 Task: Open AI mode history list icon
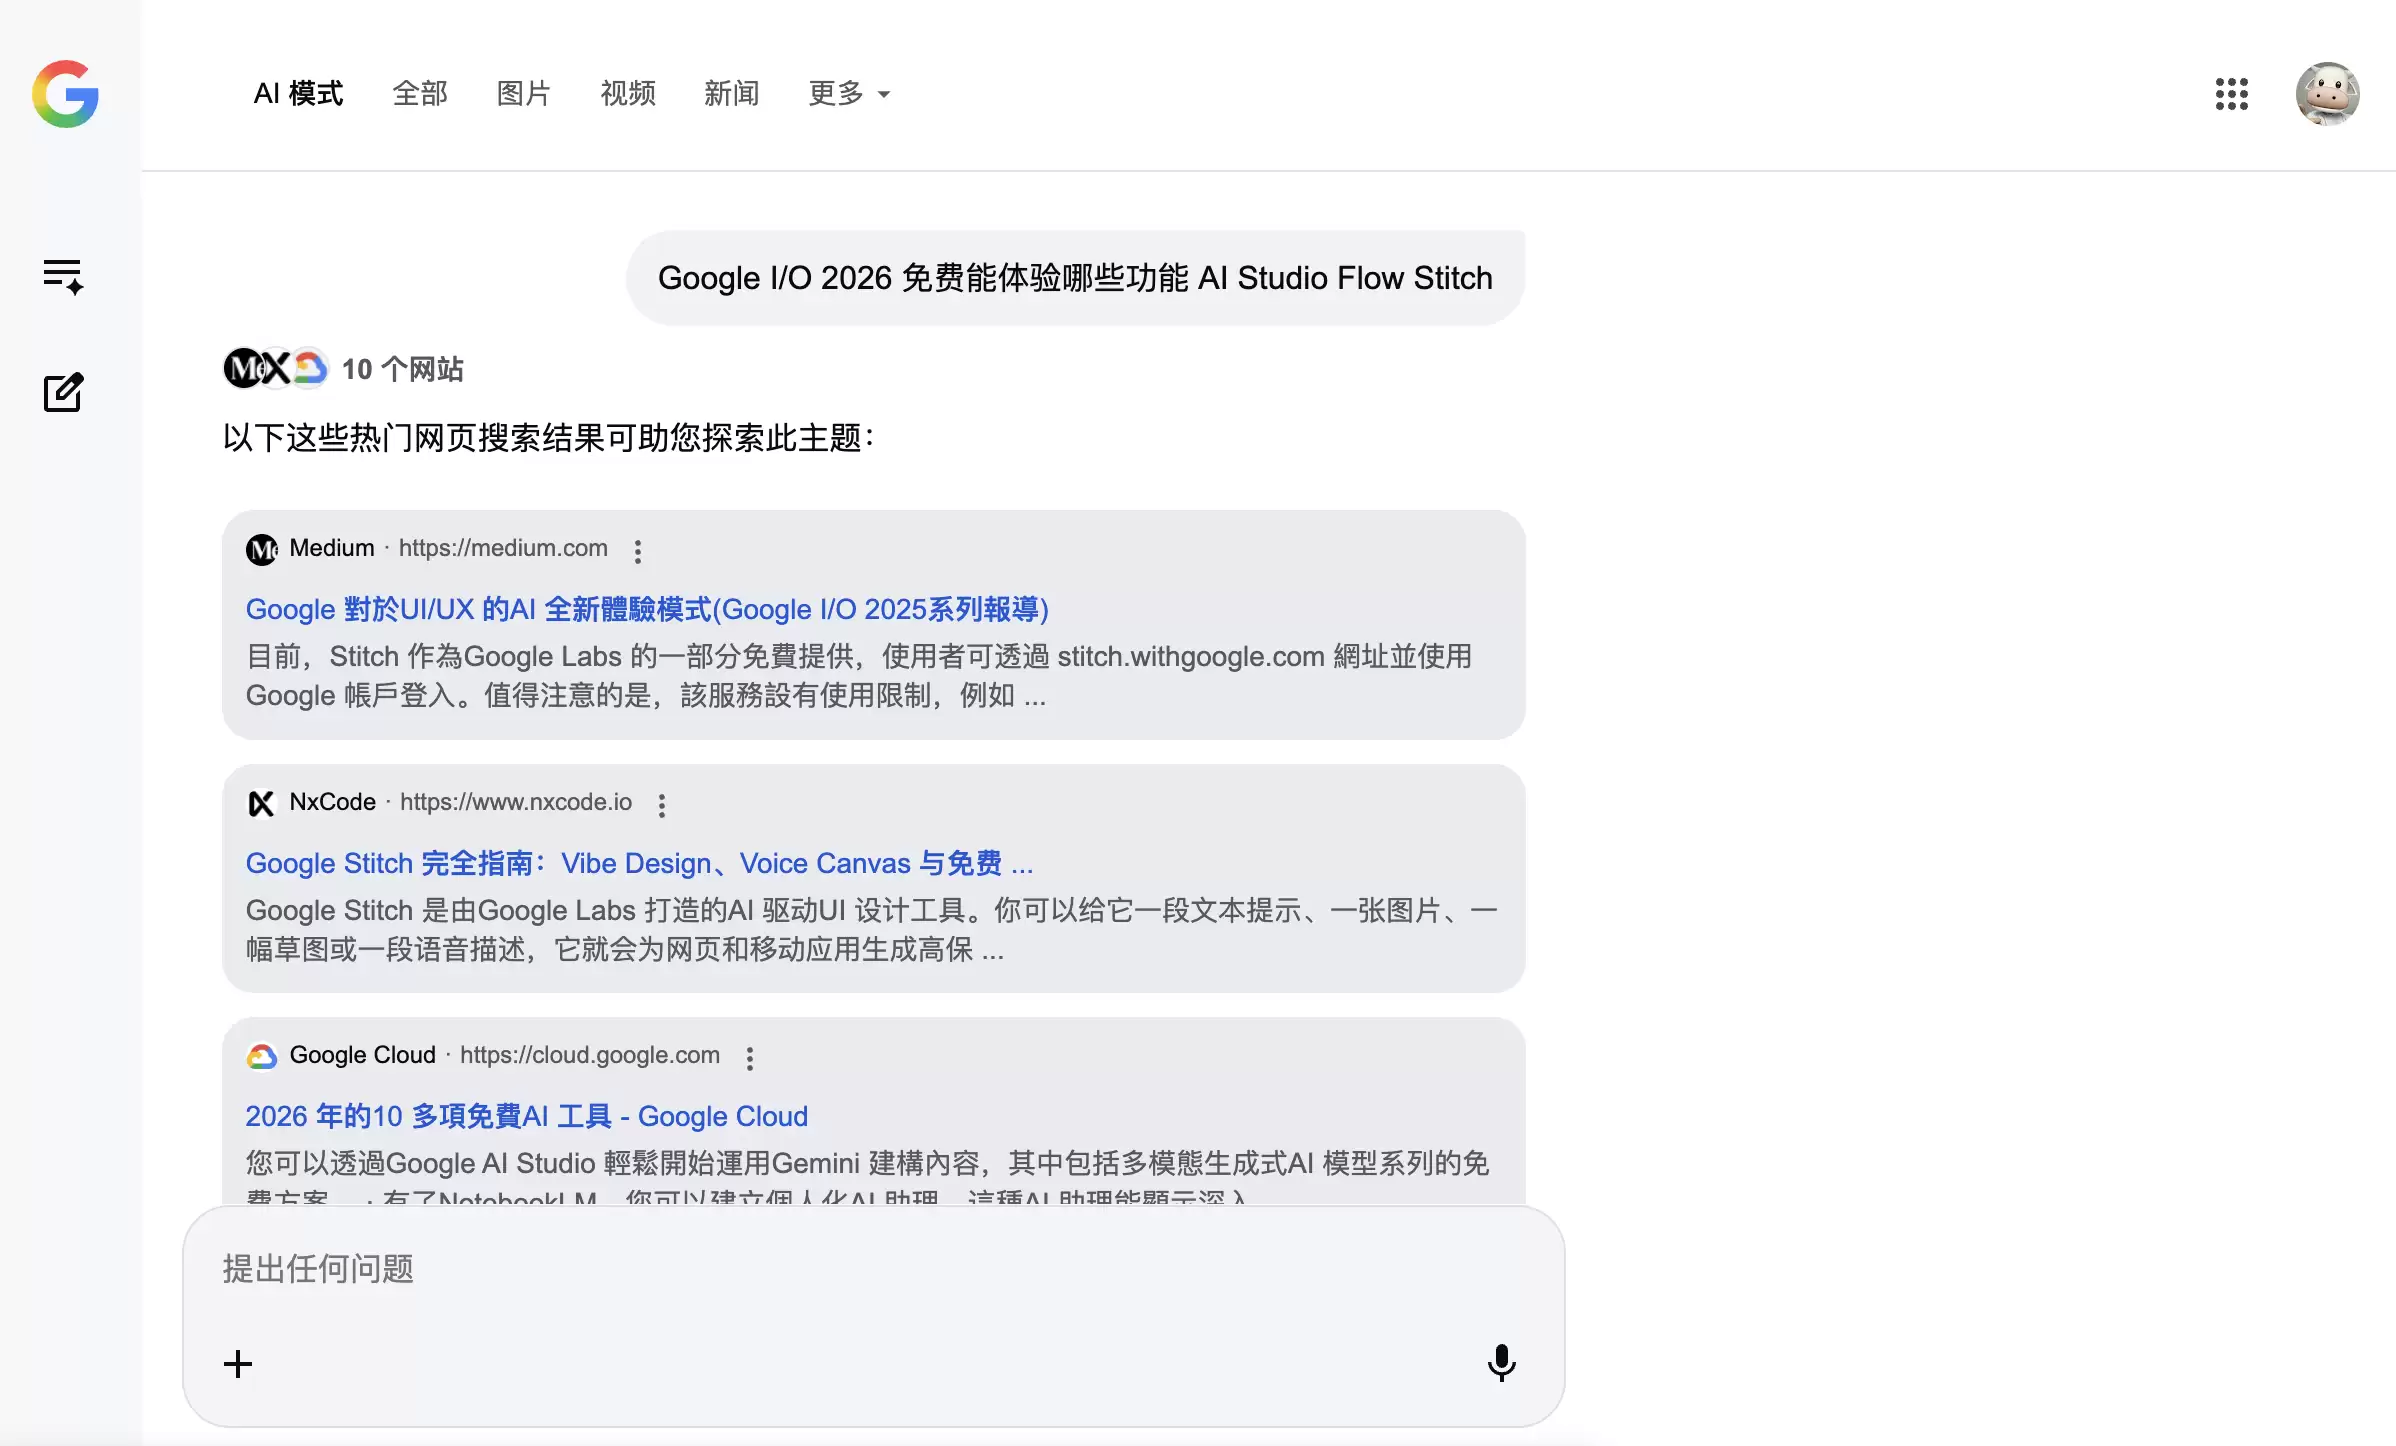63,276
